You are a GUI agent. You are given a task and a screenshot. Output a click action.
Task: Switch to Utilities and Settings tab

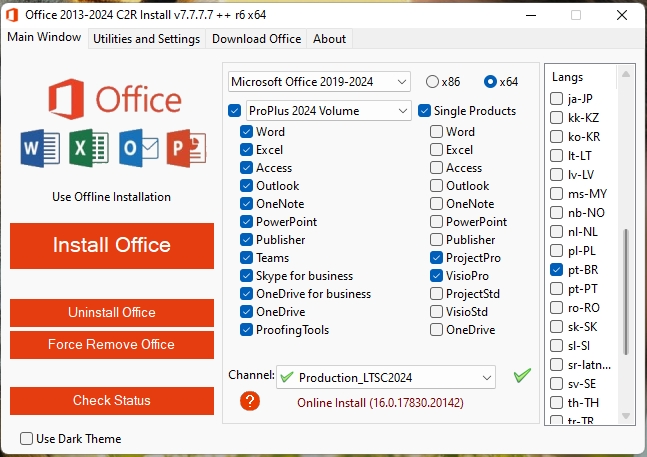[146, 39]
